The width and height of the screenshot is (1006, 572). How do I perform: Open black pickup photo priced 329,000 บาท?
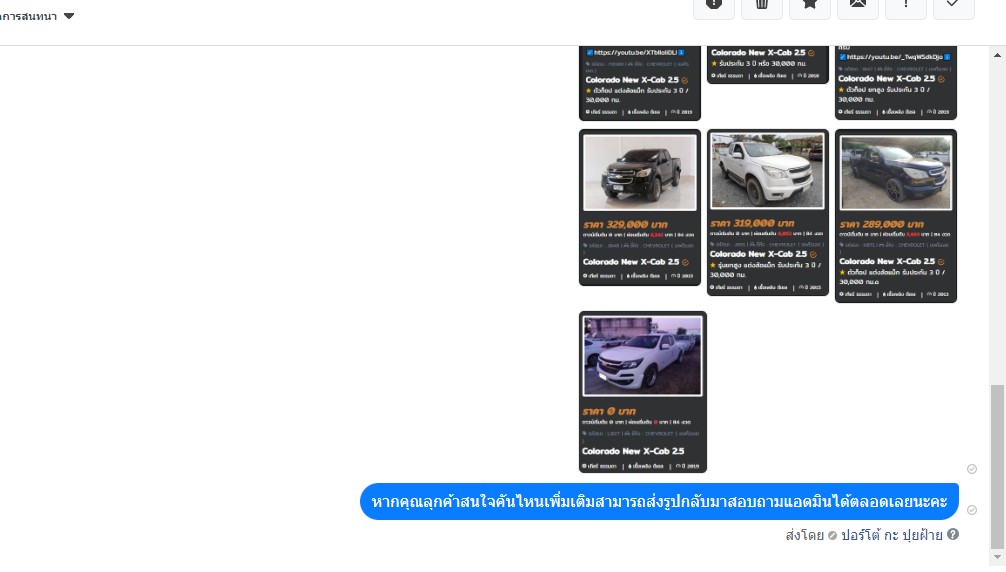[x=640, y=172]
